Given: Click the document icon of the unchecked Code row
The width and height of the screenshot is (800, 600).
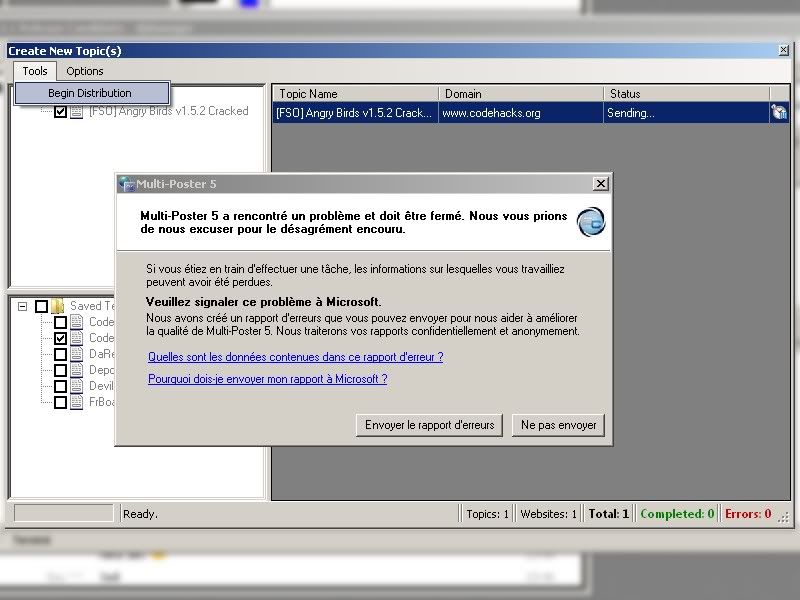Looking at the screenshot, I should (x=77, y=322).
